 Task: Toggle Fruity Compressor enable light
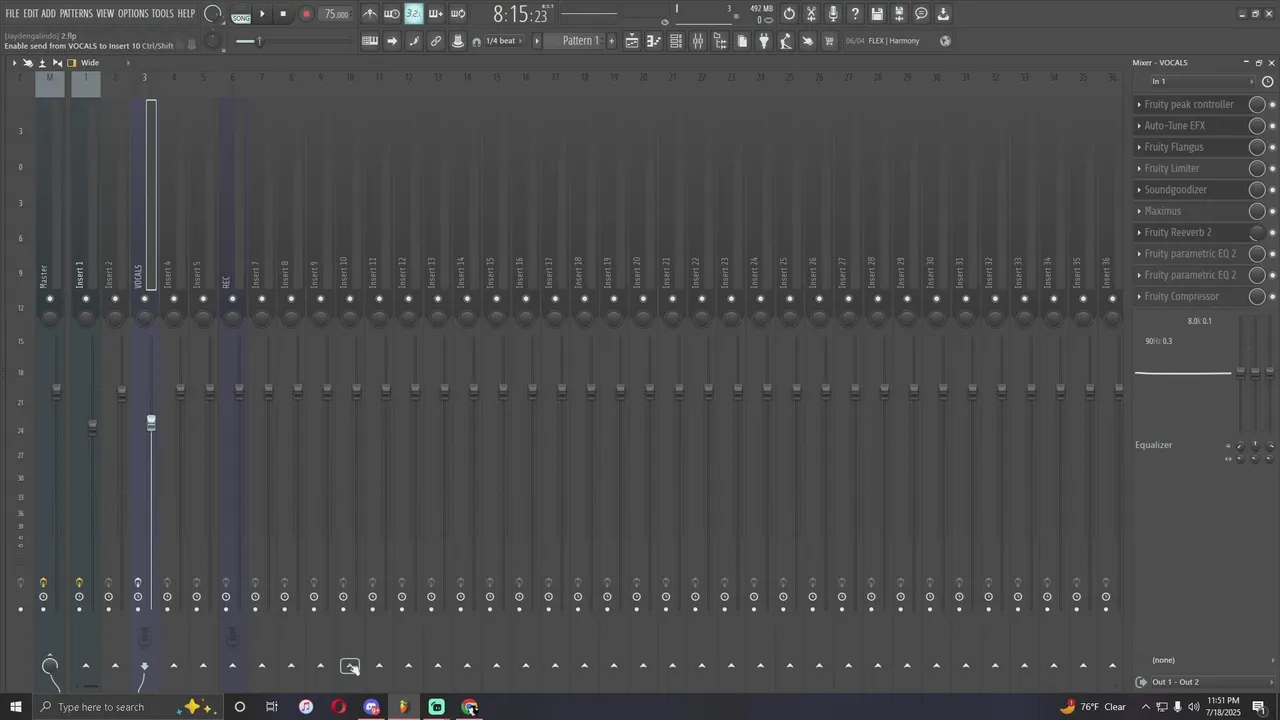1272,297
